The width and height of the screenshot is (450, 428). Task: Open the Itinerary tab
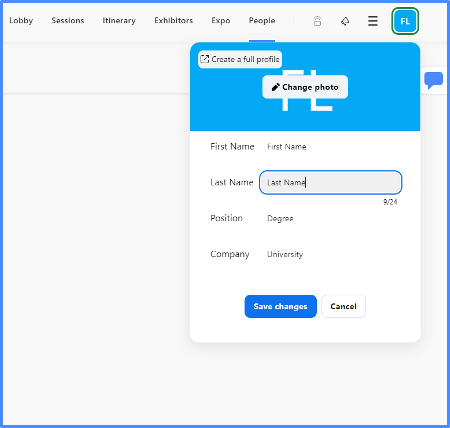pyautogui.click(x=119, y=21)
